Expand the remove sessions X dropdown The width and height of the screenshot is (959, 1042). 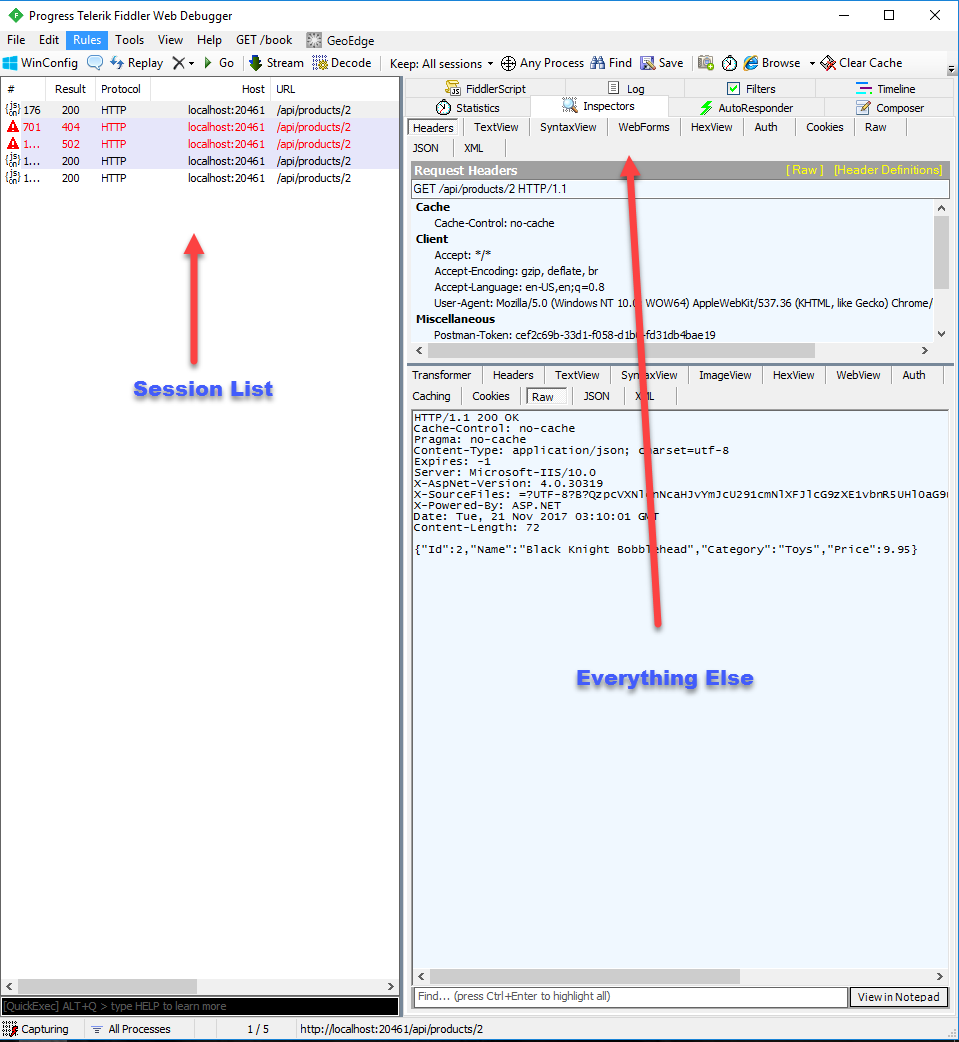point(189,62)
